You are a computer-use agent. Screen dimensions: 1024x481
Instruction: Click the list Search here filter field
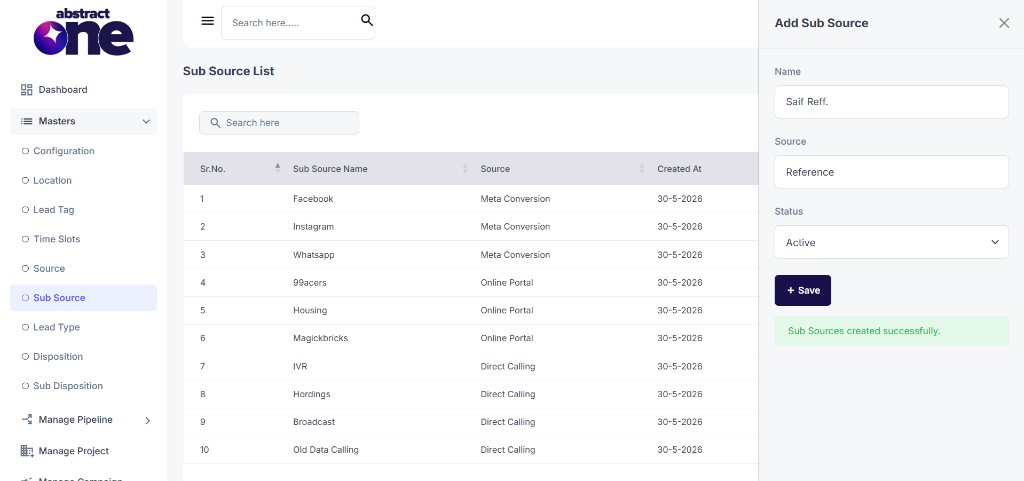pos(279,123)
